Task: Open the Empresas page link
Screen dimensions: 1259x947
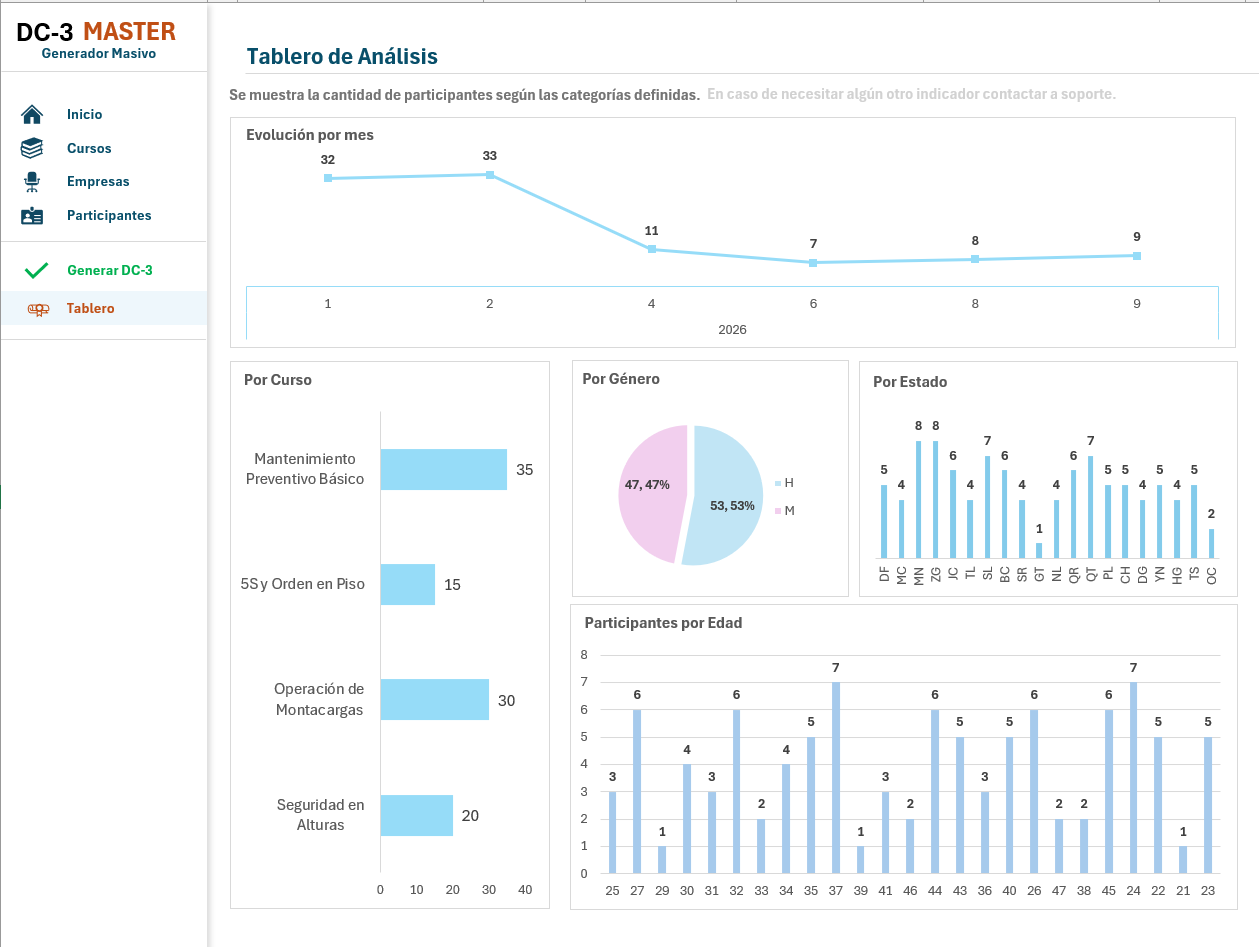Action: (98, 182)
